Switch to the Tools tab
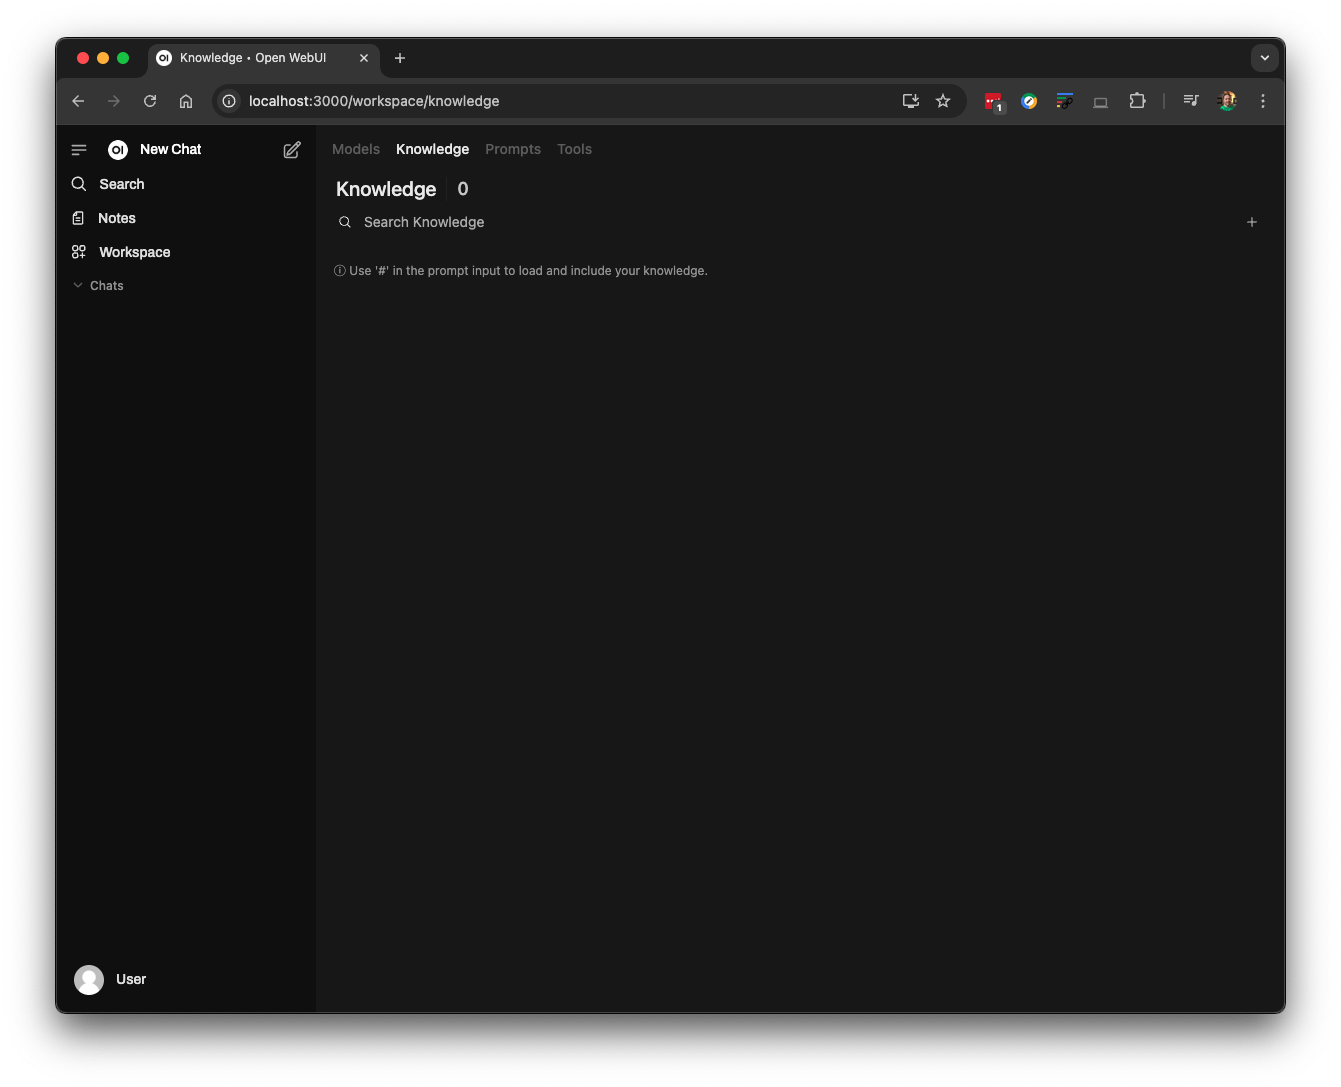The height and width of the screenshot is (1087, 1341). coord(574,149)
